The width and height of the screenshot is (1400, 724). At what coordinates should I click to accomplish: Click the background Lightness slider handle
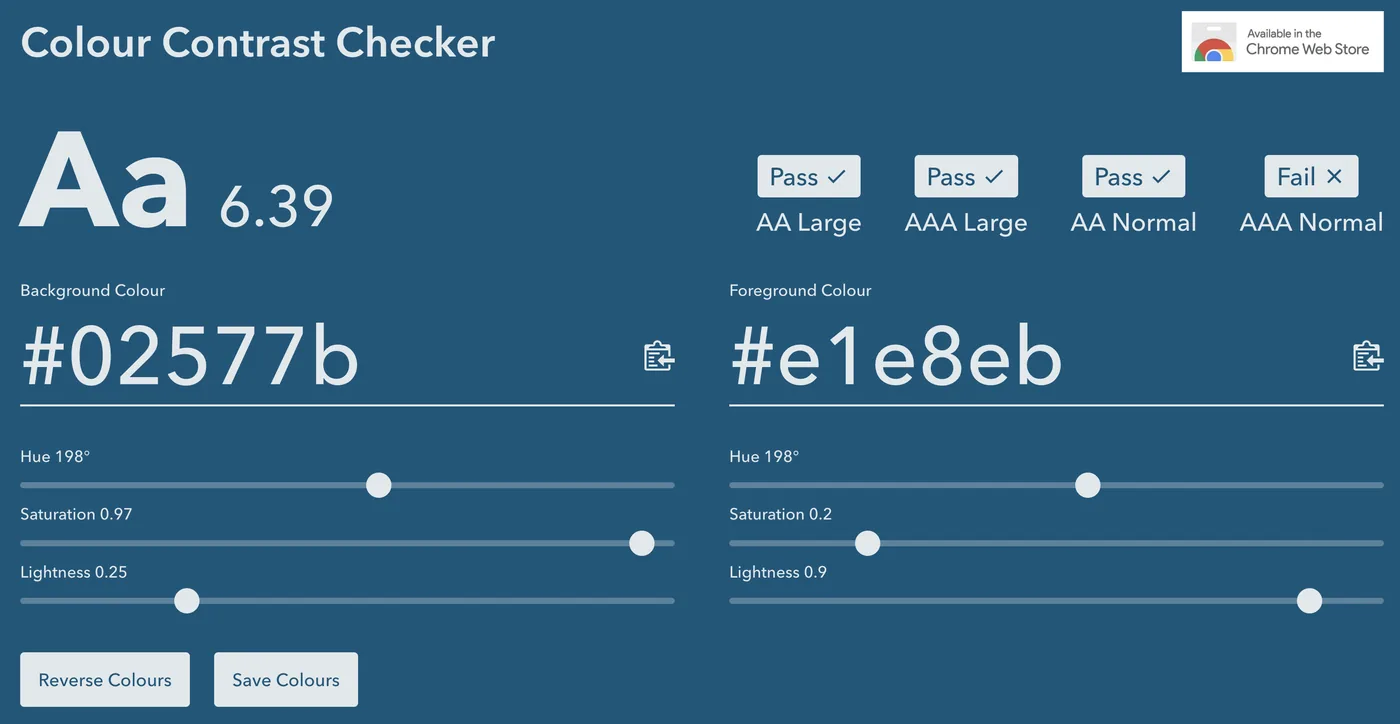187,601
